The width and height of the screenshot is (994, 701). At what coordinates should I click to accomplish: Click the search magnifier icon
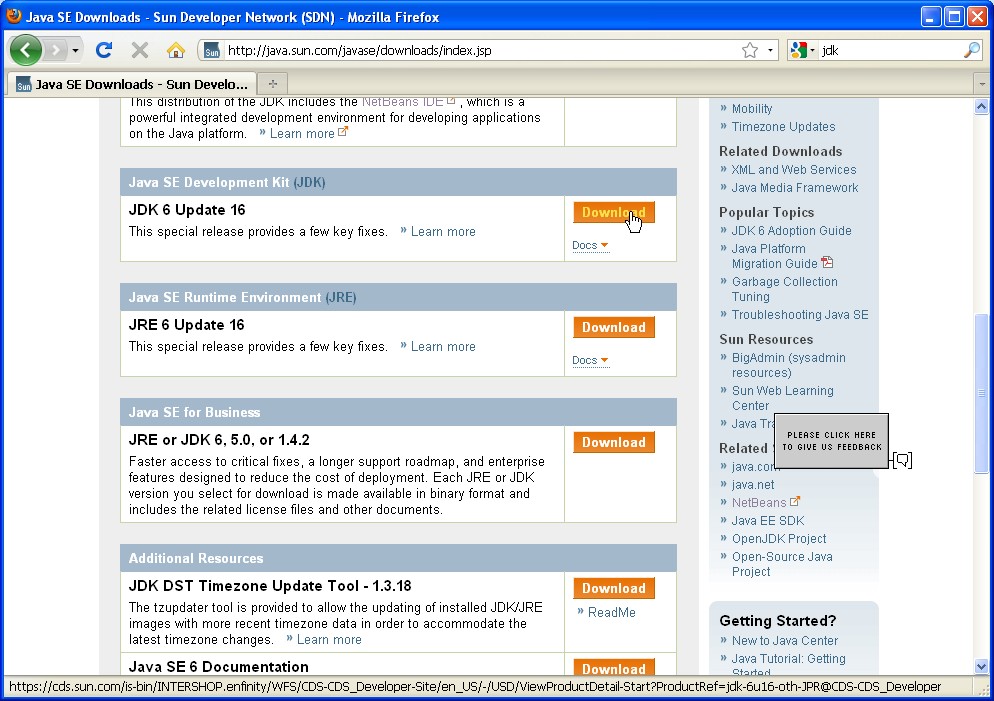971,50
